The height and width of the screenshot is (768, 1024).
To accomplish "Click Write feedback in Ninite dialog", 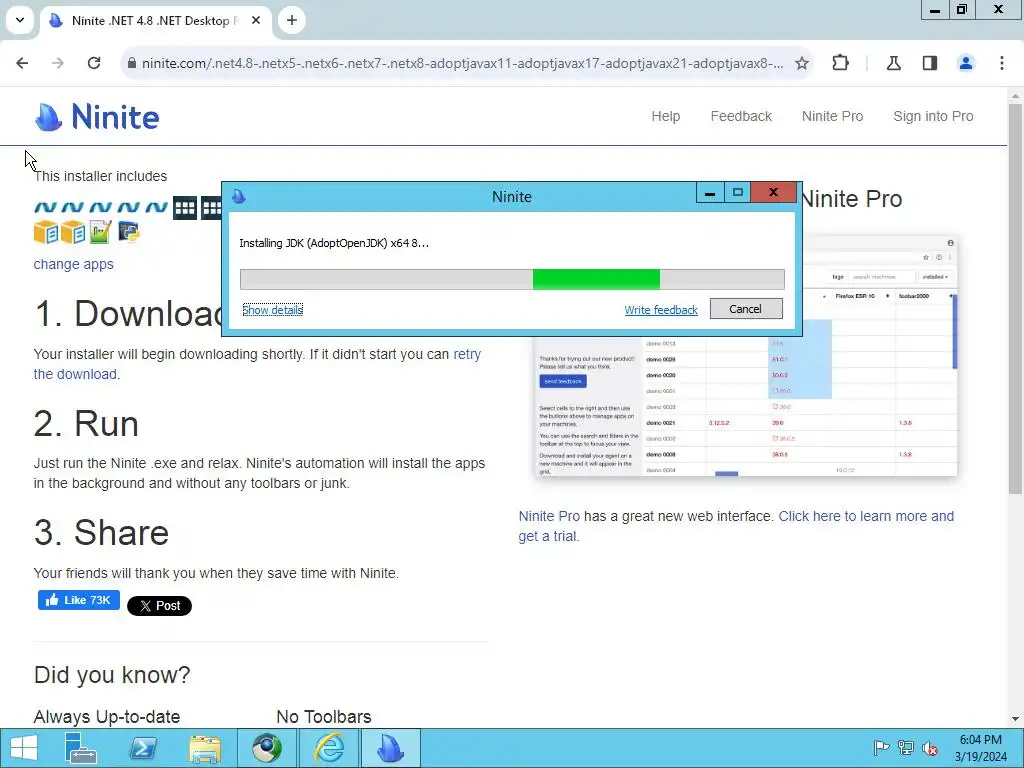I will point(661,310).
